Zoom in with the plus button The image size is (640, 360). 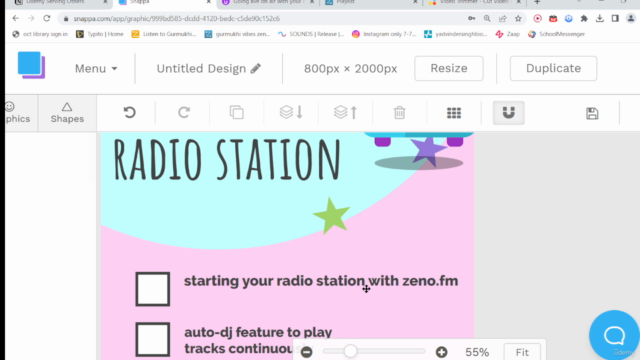[441, 352]
